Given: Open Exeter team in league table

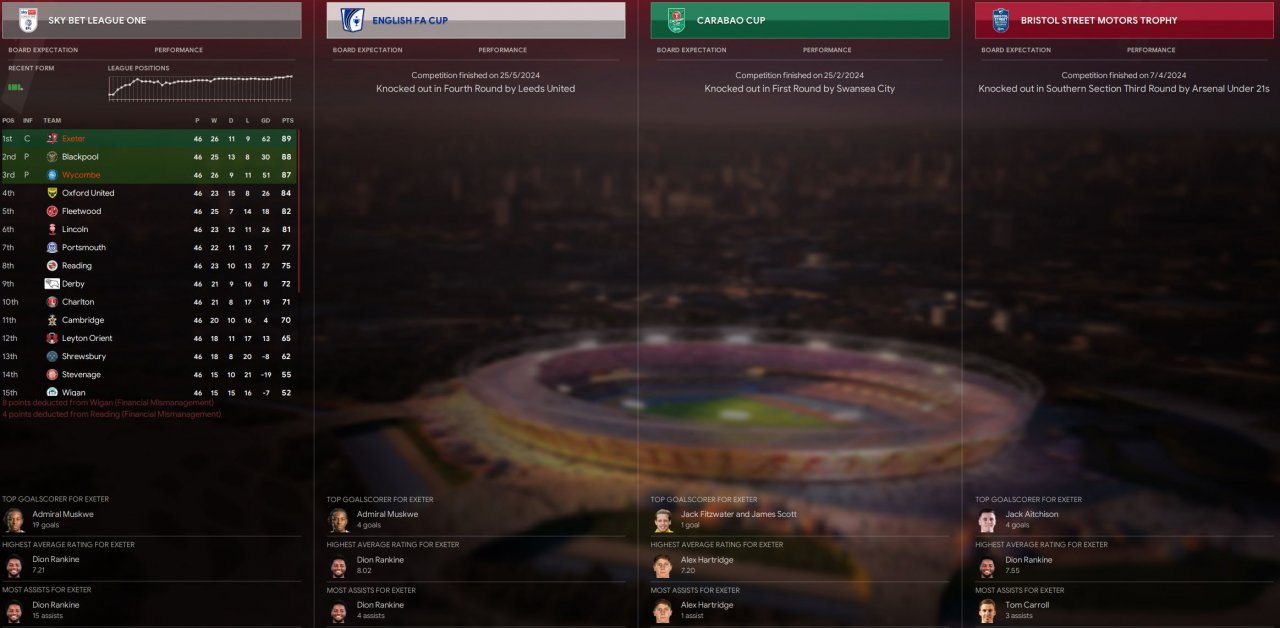Looking at the screenshot, I should [x=73, y=139].
